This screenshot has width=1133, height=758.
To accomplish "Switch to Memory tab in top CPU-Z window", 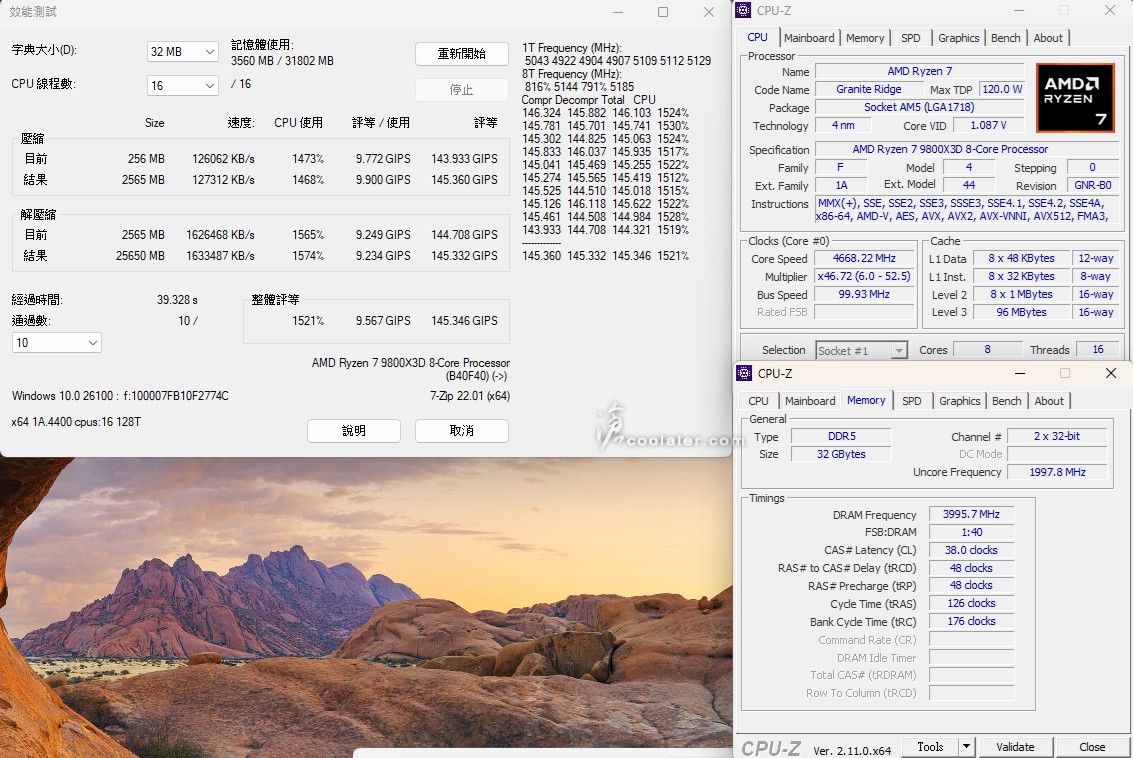I will pos(865,38).
